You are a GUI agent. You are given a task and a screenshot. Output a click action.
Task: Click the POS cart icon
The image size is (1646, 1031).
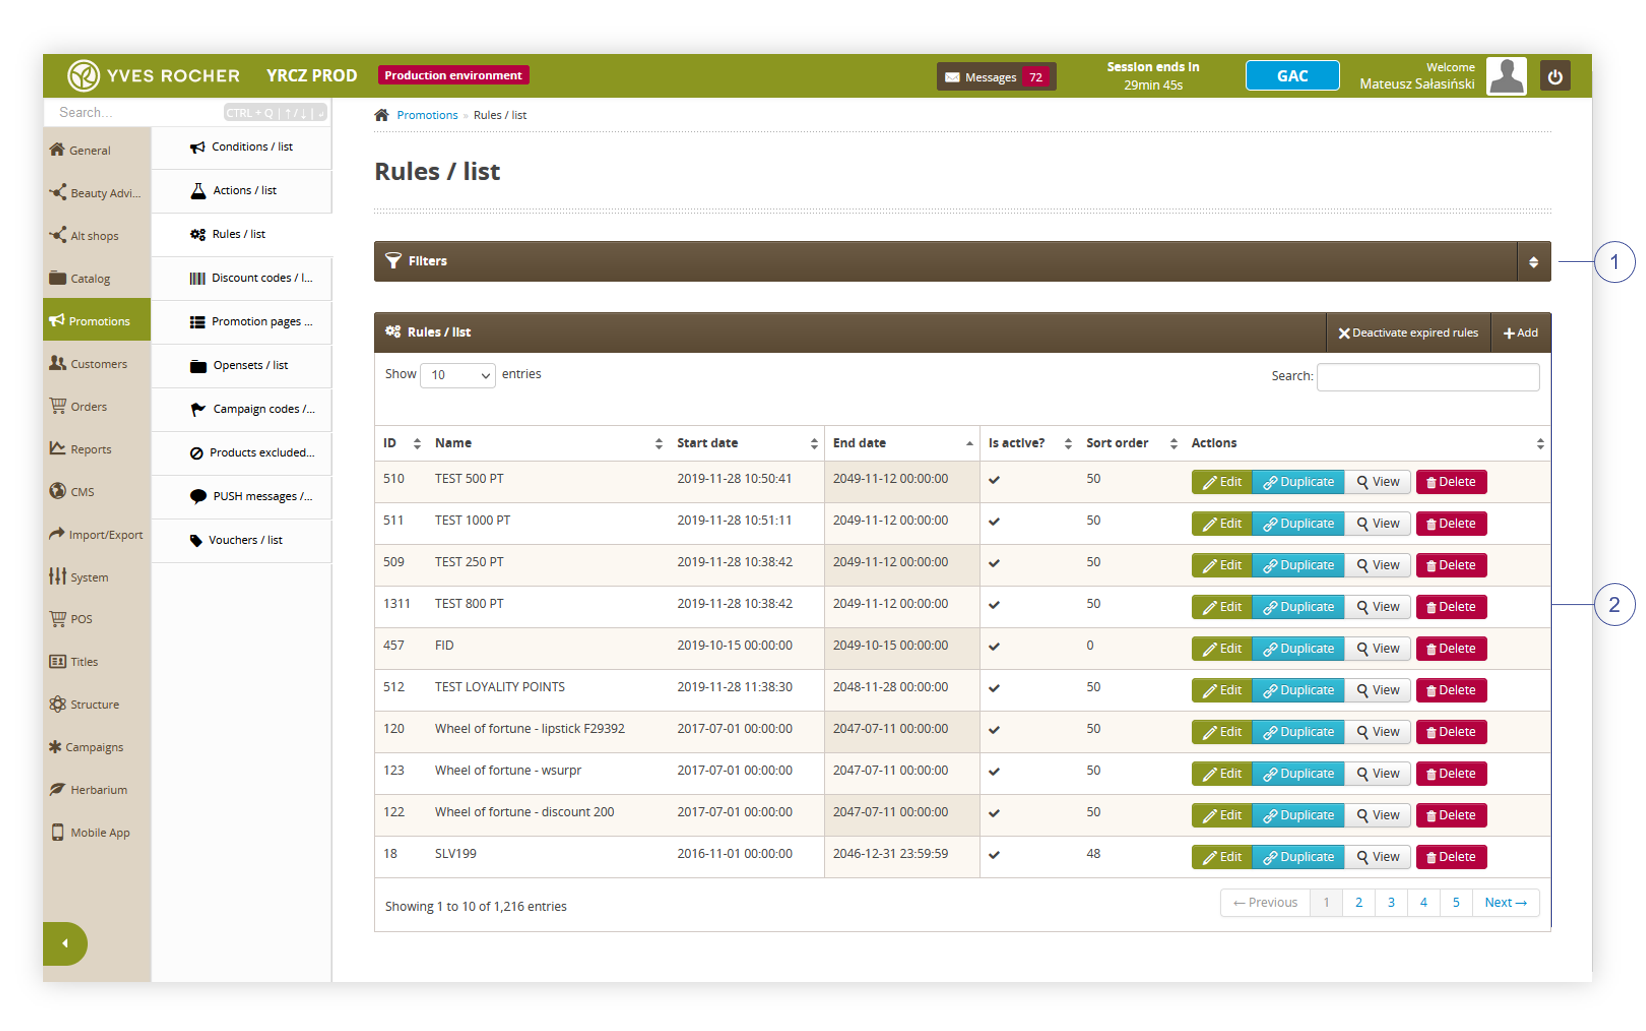pyautogui.click(x=58, y=619)
